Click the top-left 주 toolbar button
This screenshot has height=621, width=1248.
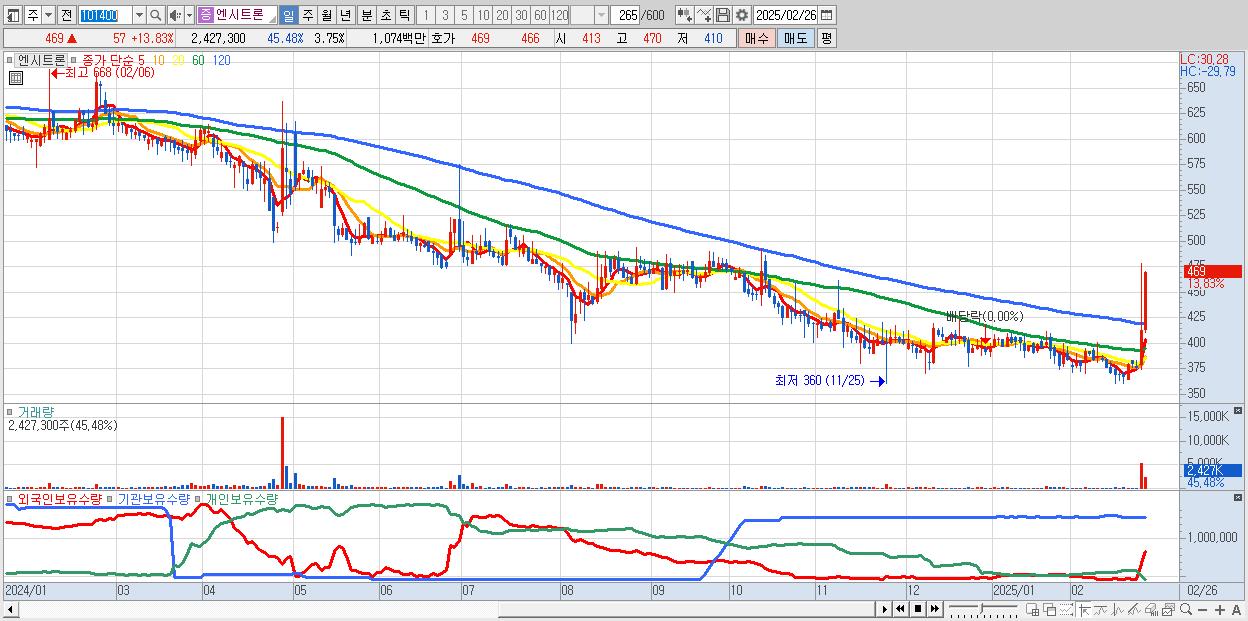click(x=33, y=15)
